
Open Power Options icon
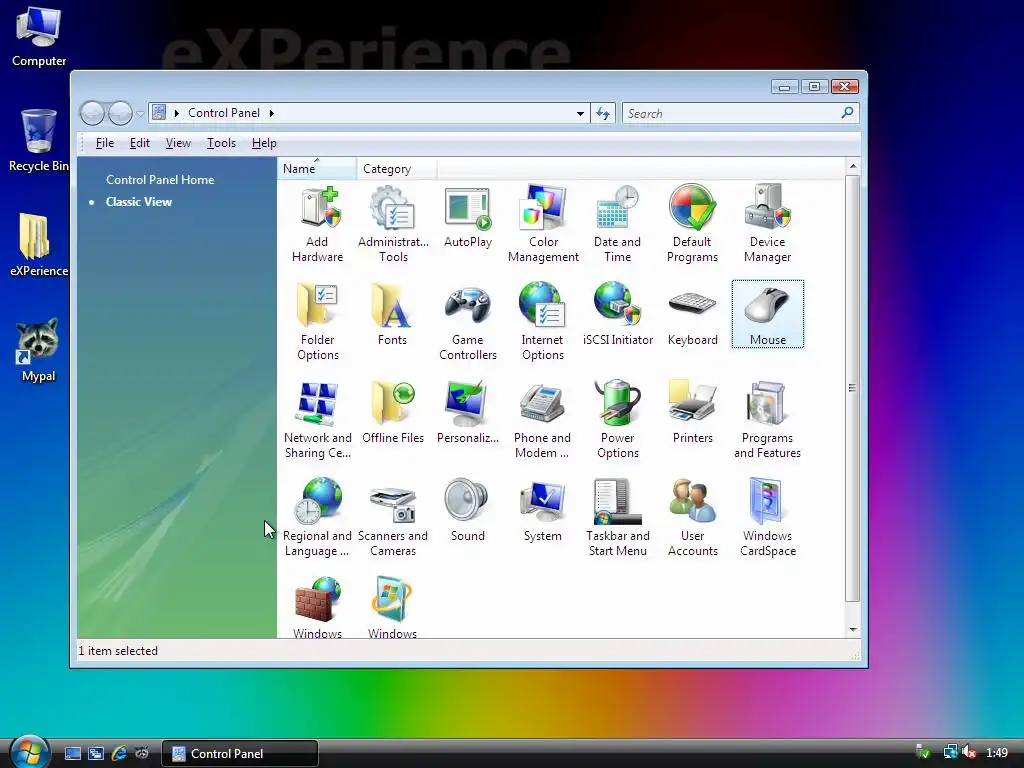[618, 419]
